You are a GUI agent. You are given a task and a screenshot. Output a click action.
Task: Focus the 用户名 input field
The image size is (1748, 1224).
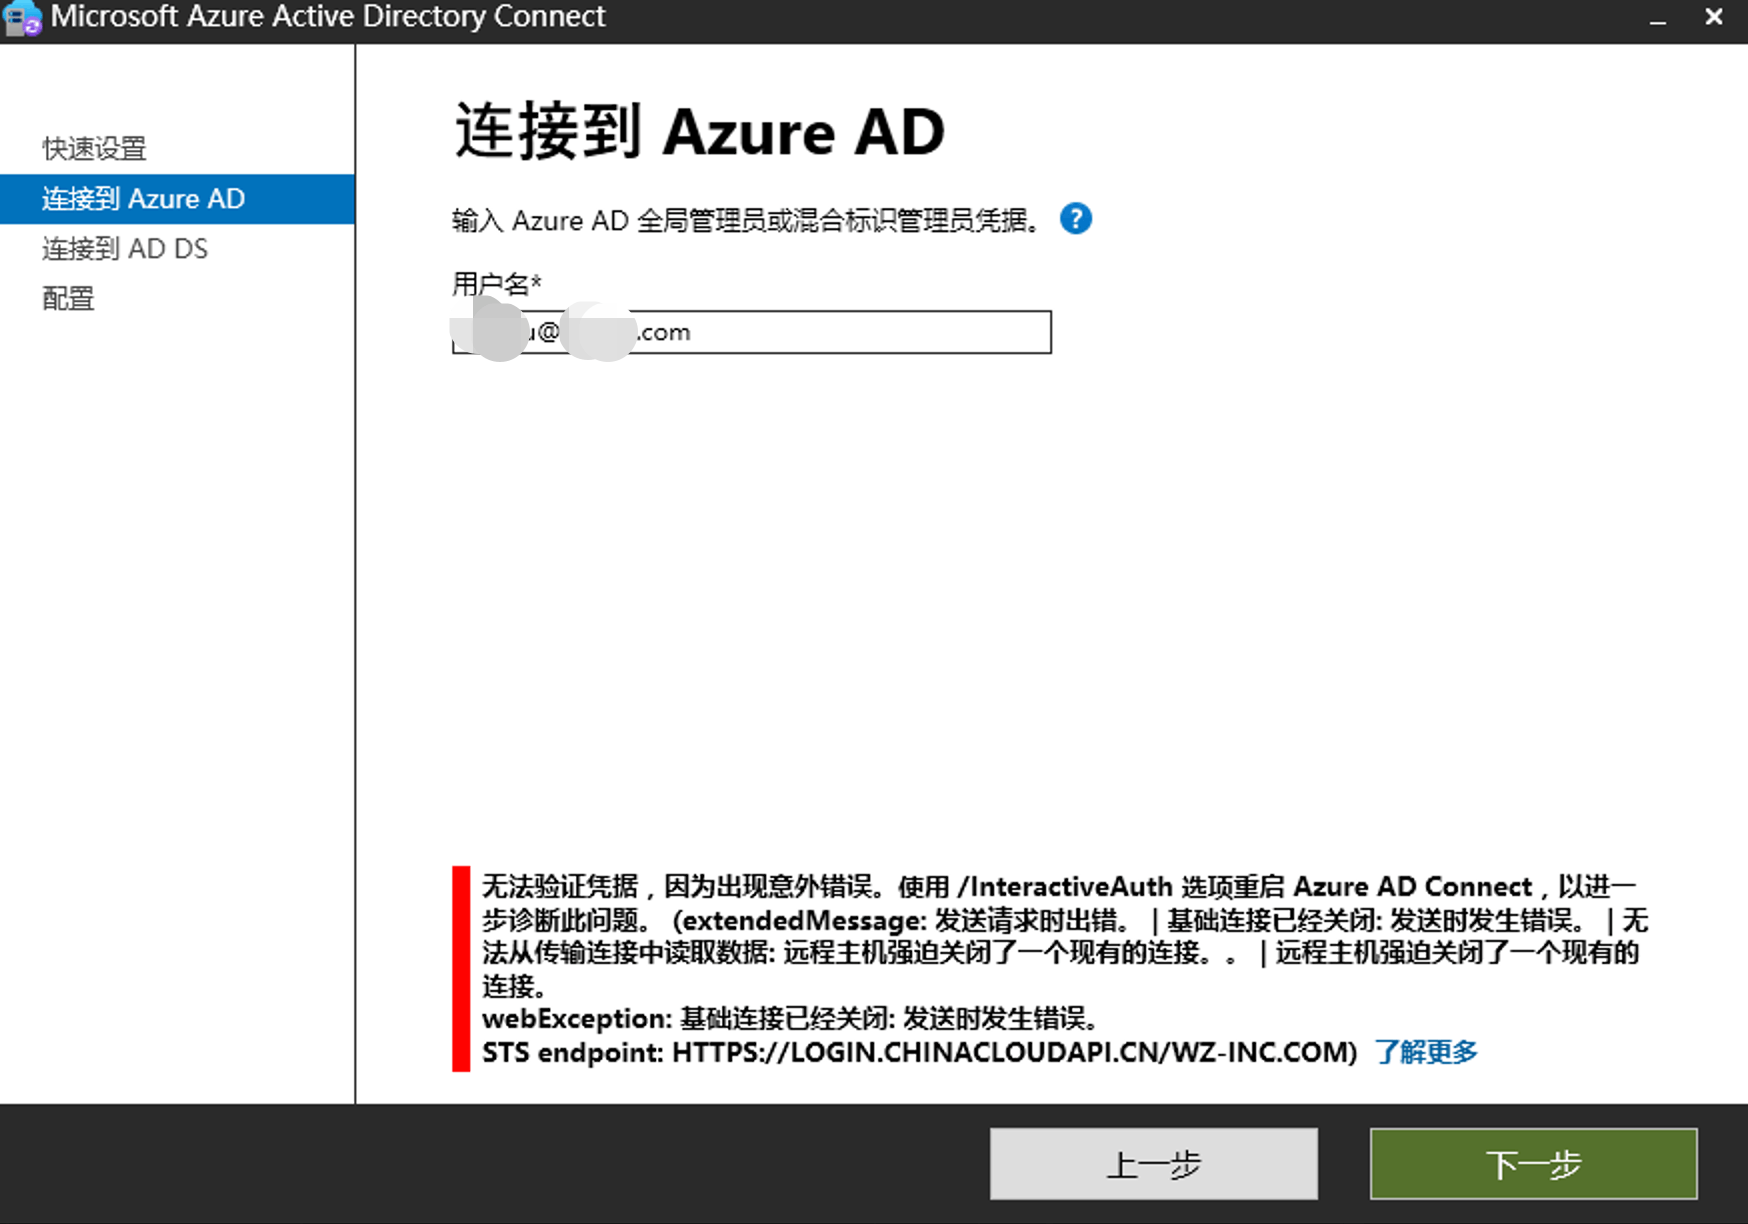pos(751,332)
